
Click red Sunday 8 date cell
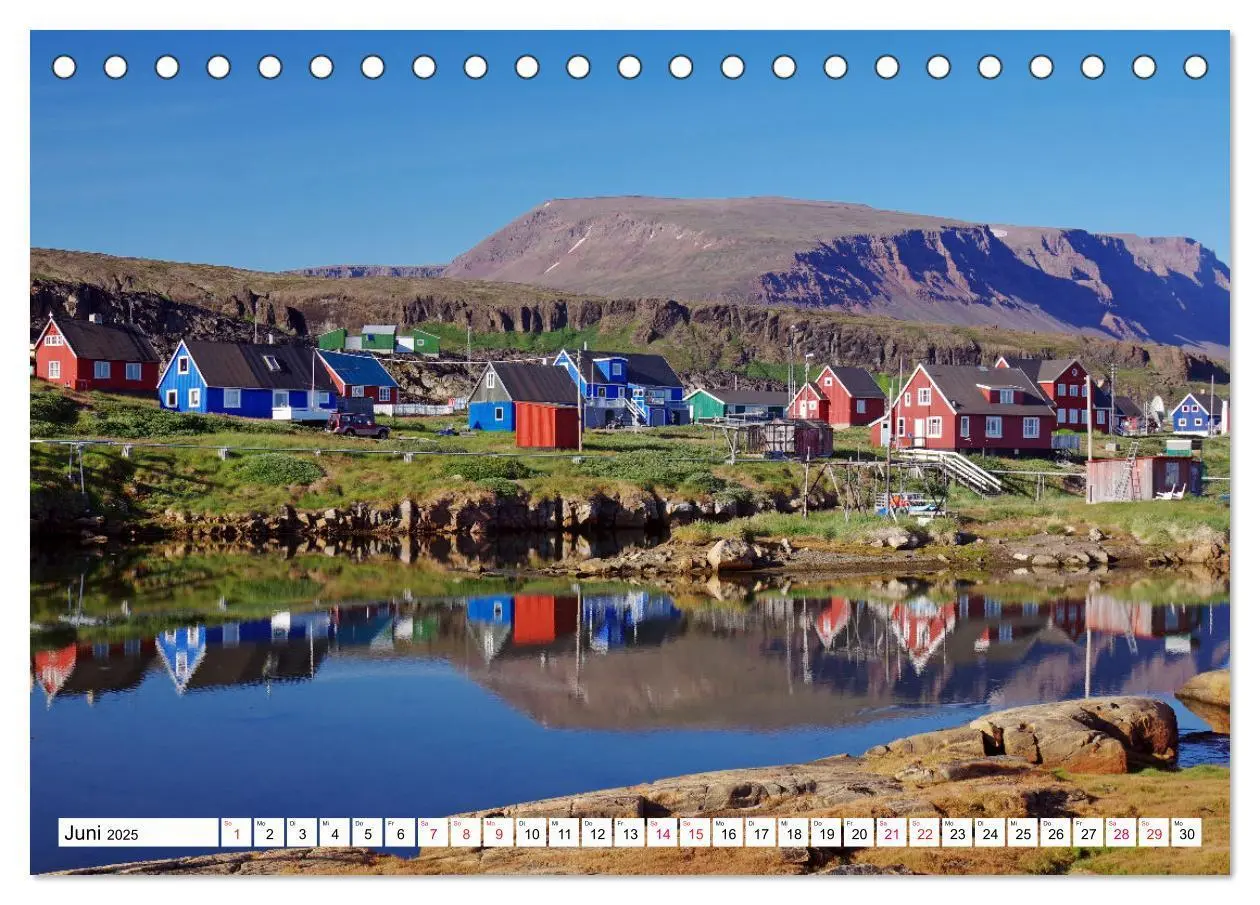click(465, 833)
